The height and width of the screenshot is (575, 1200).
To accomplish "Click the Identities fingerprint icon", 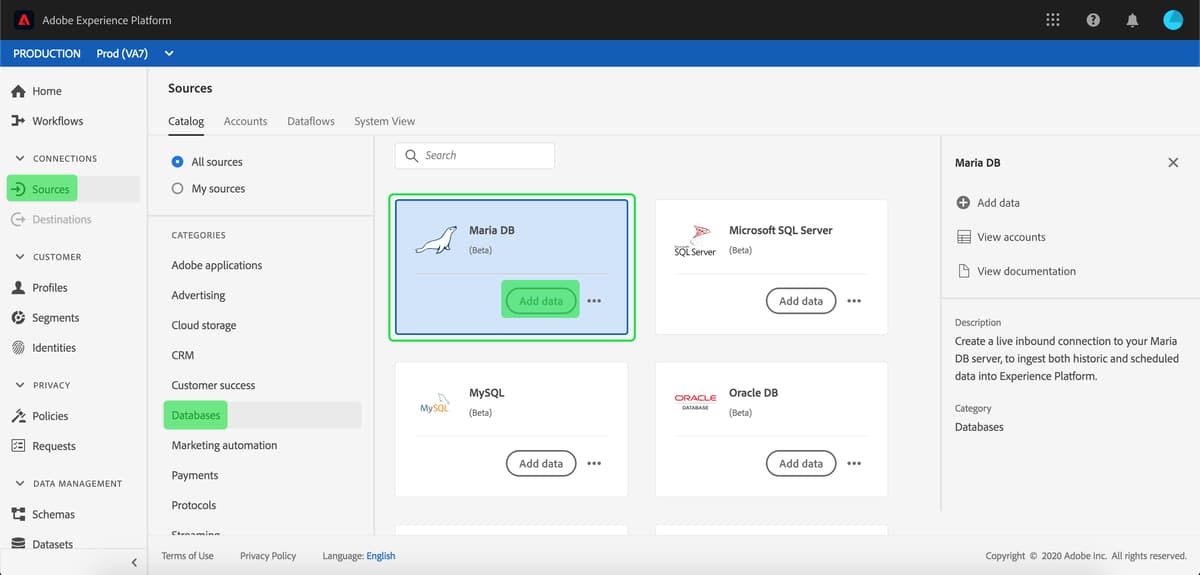I will click(18, 347).
